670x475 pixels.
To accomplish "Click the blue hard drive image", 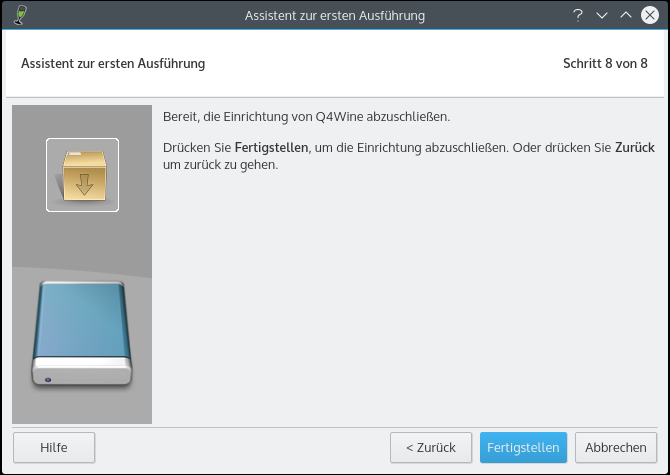I will (x=82, y=335).
